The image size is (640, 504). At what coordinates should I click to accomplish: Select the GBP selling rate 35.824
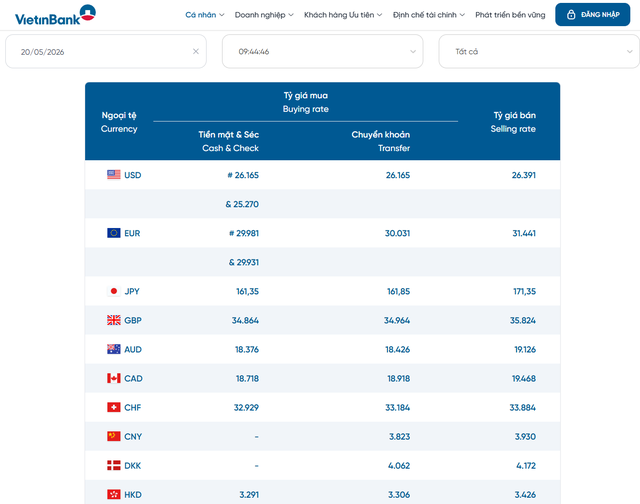[523, 320]
